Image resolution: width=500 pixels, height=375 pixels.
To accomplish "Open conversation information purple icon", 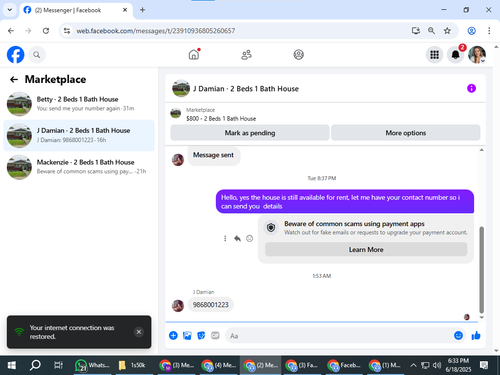I will (471, 88).
